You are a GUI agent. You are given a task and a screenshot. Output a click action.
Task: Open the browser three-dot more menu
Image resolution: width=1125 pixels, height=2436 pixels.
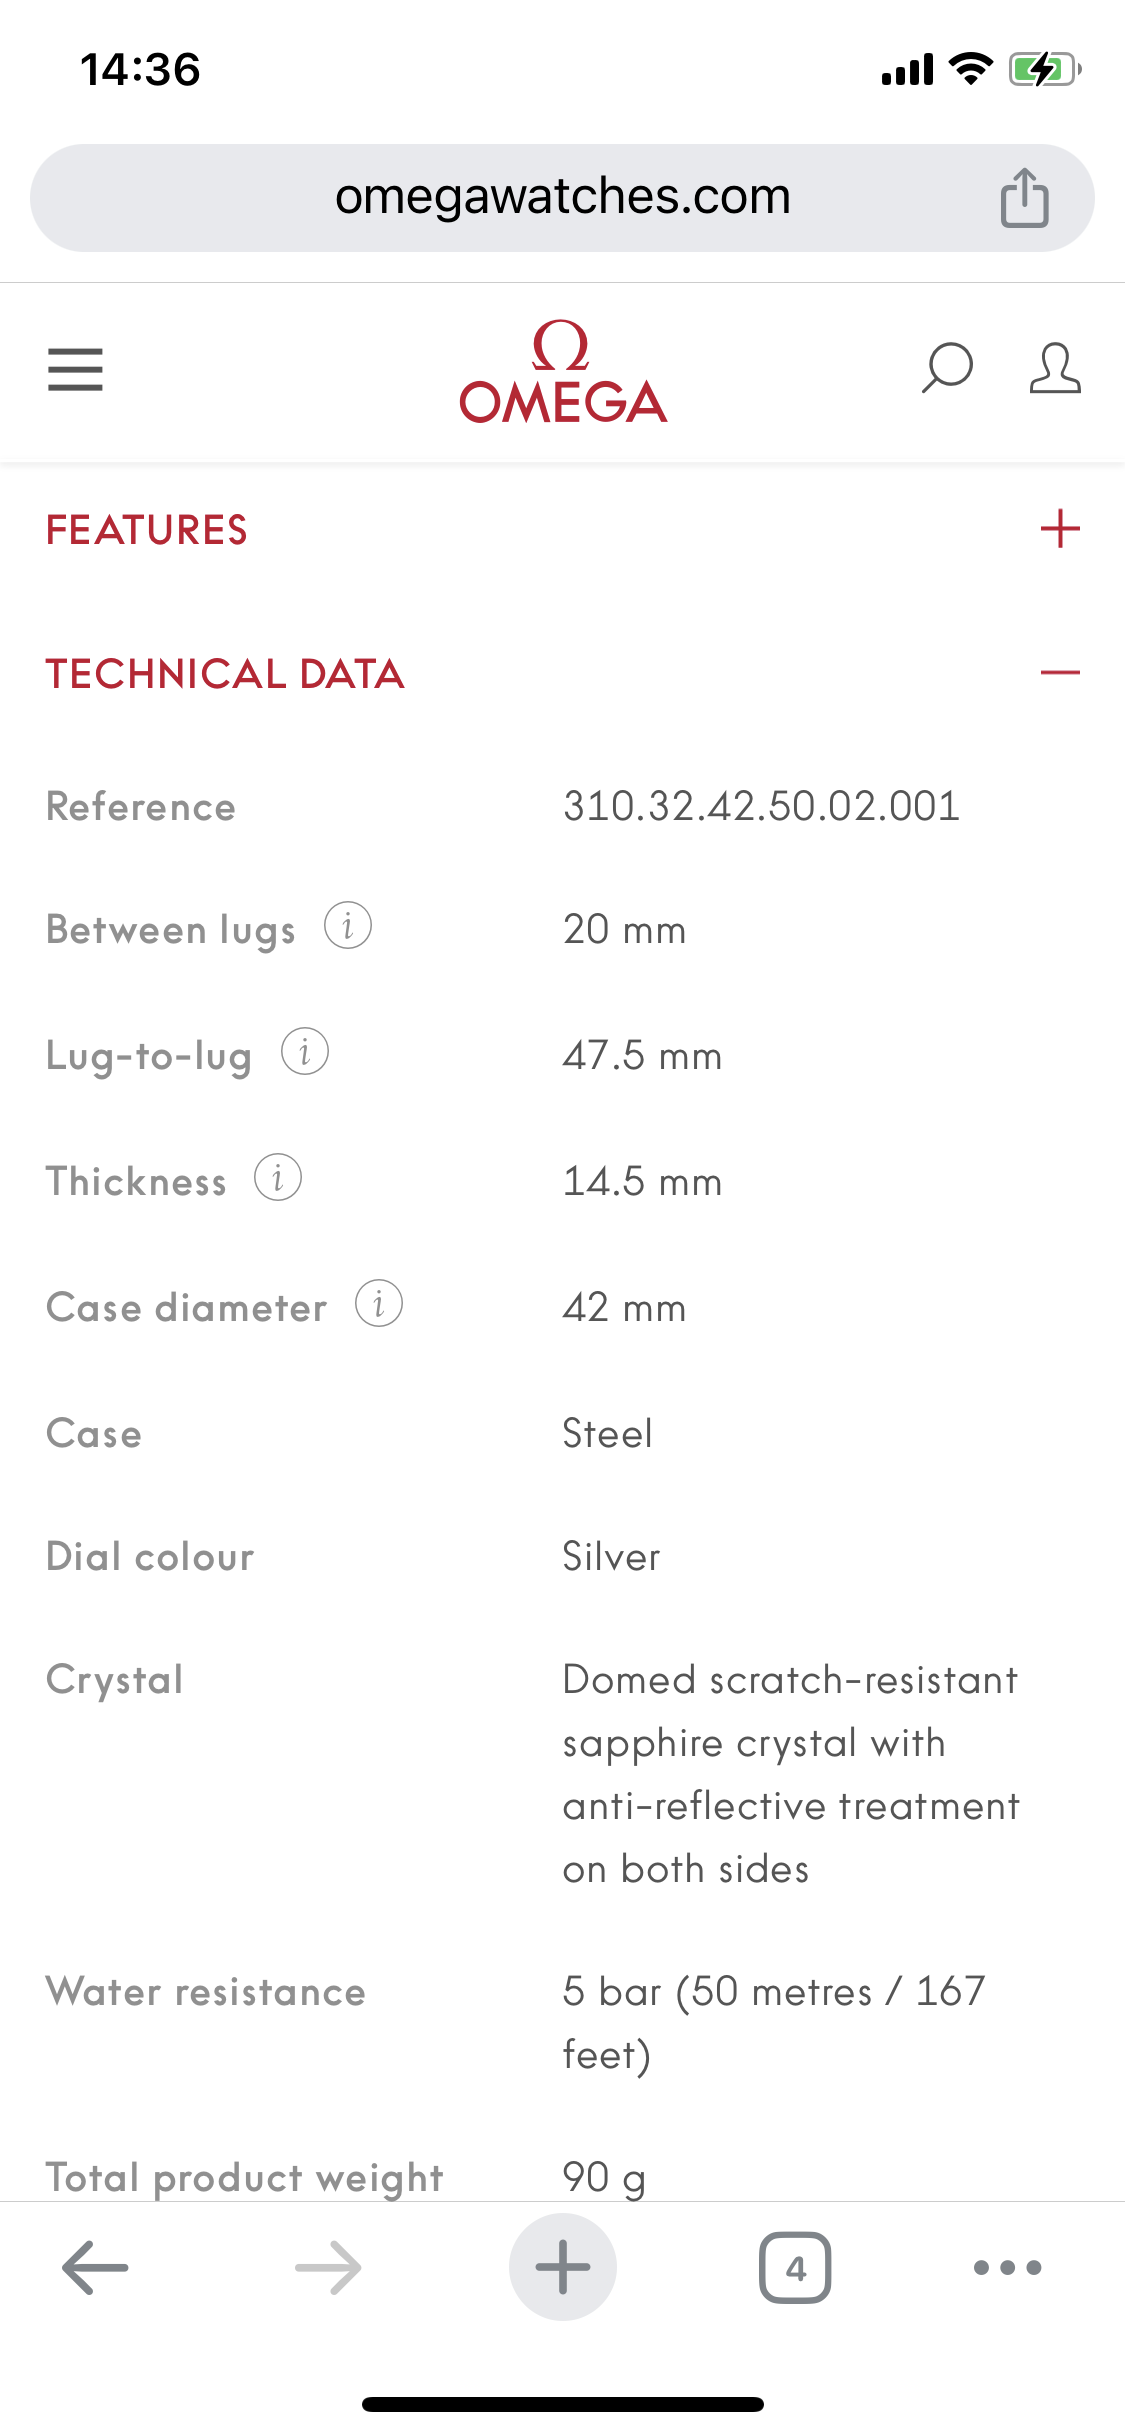pyautogui.click(x=1008, y=2267)
